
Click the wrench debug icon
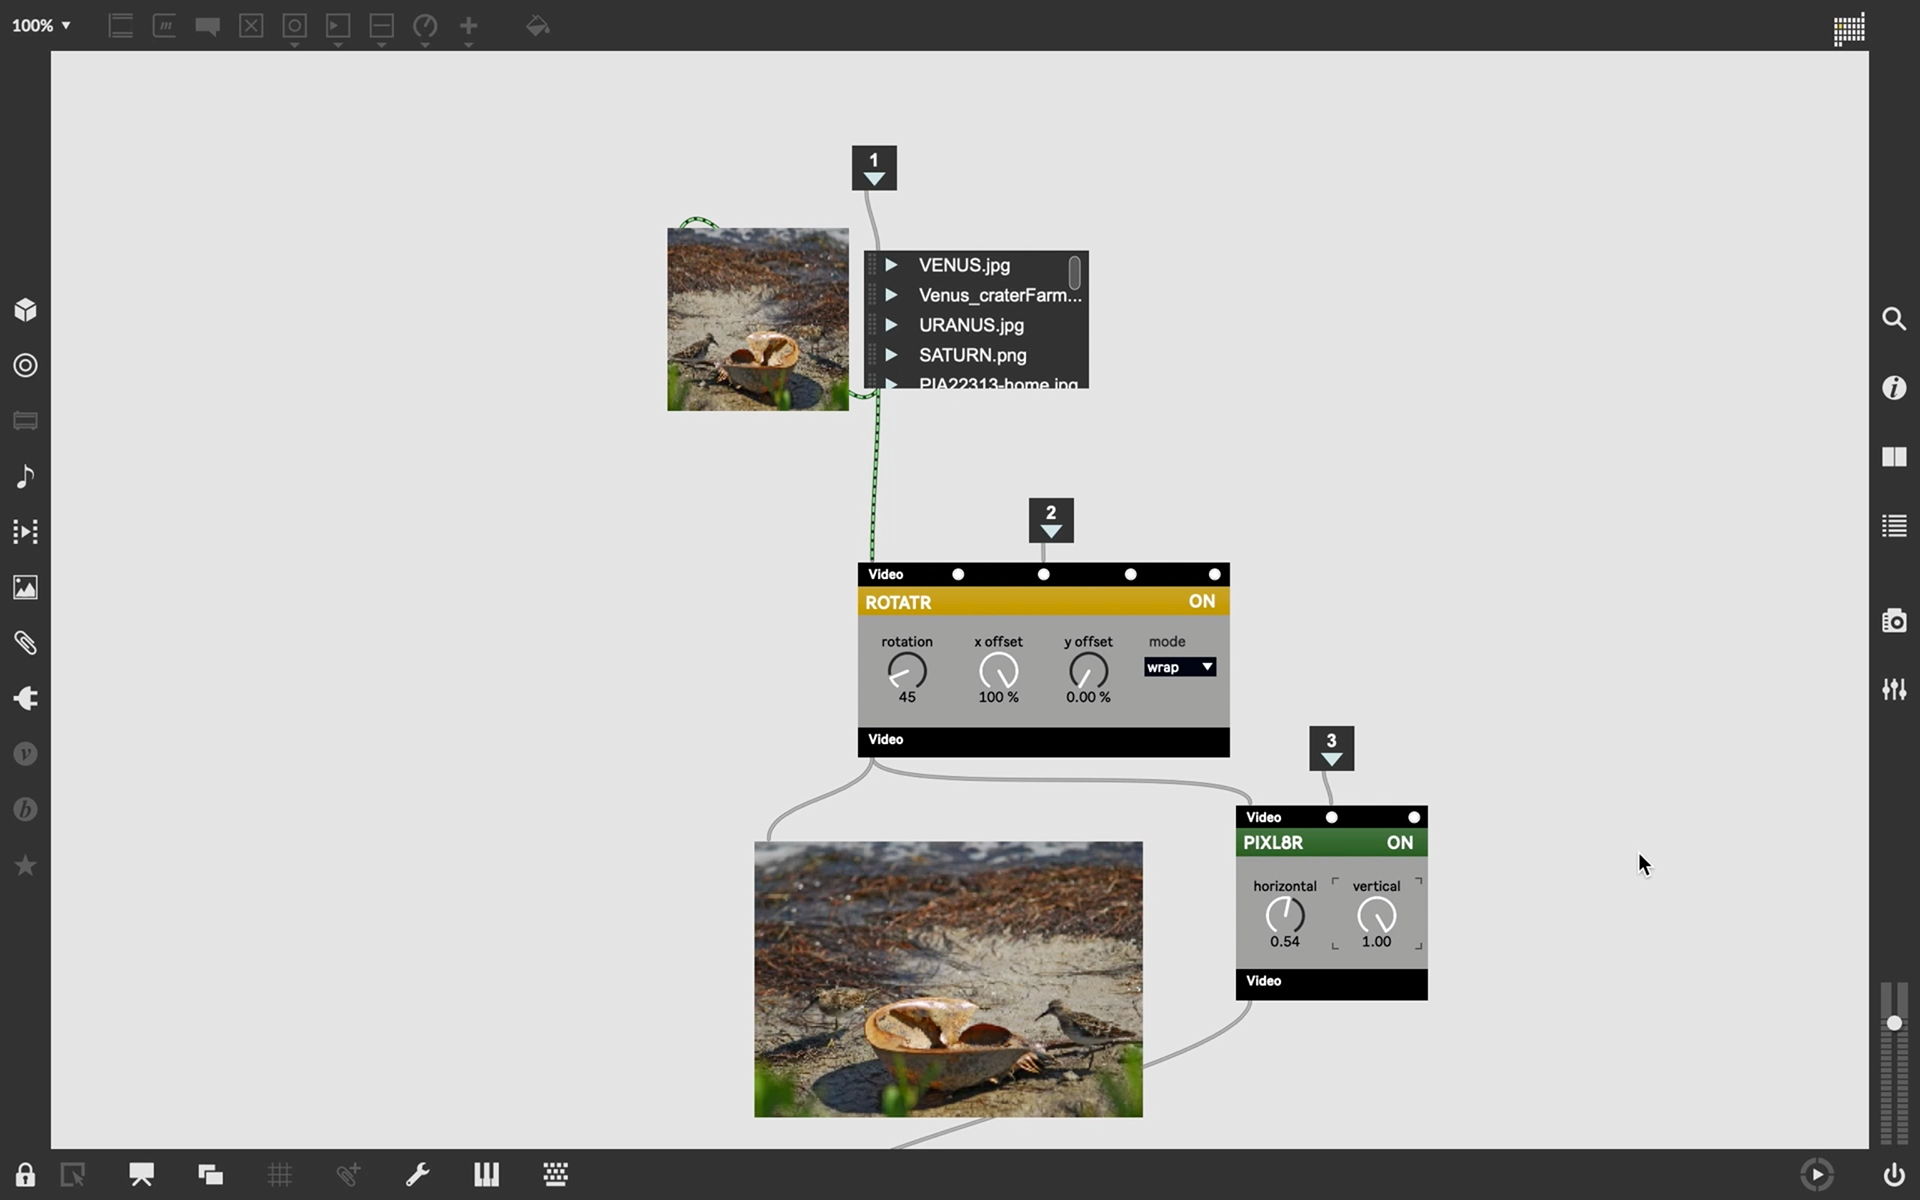tap(418, 1174)
